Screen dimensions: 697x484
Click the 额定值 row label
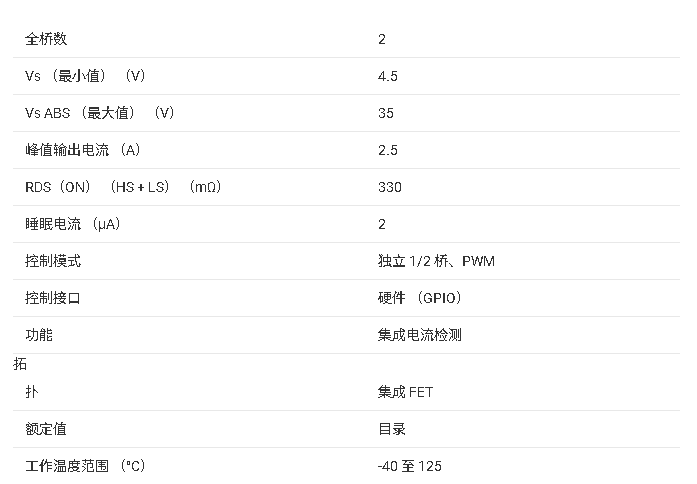click(46, 429)
